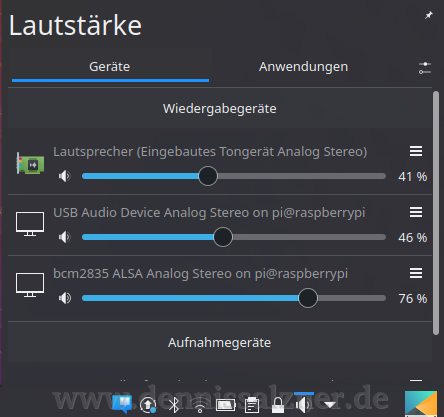Mute the USB Audio Device output

65,237
